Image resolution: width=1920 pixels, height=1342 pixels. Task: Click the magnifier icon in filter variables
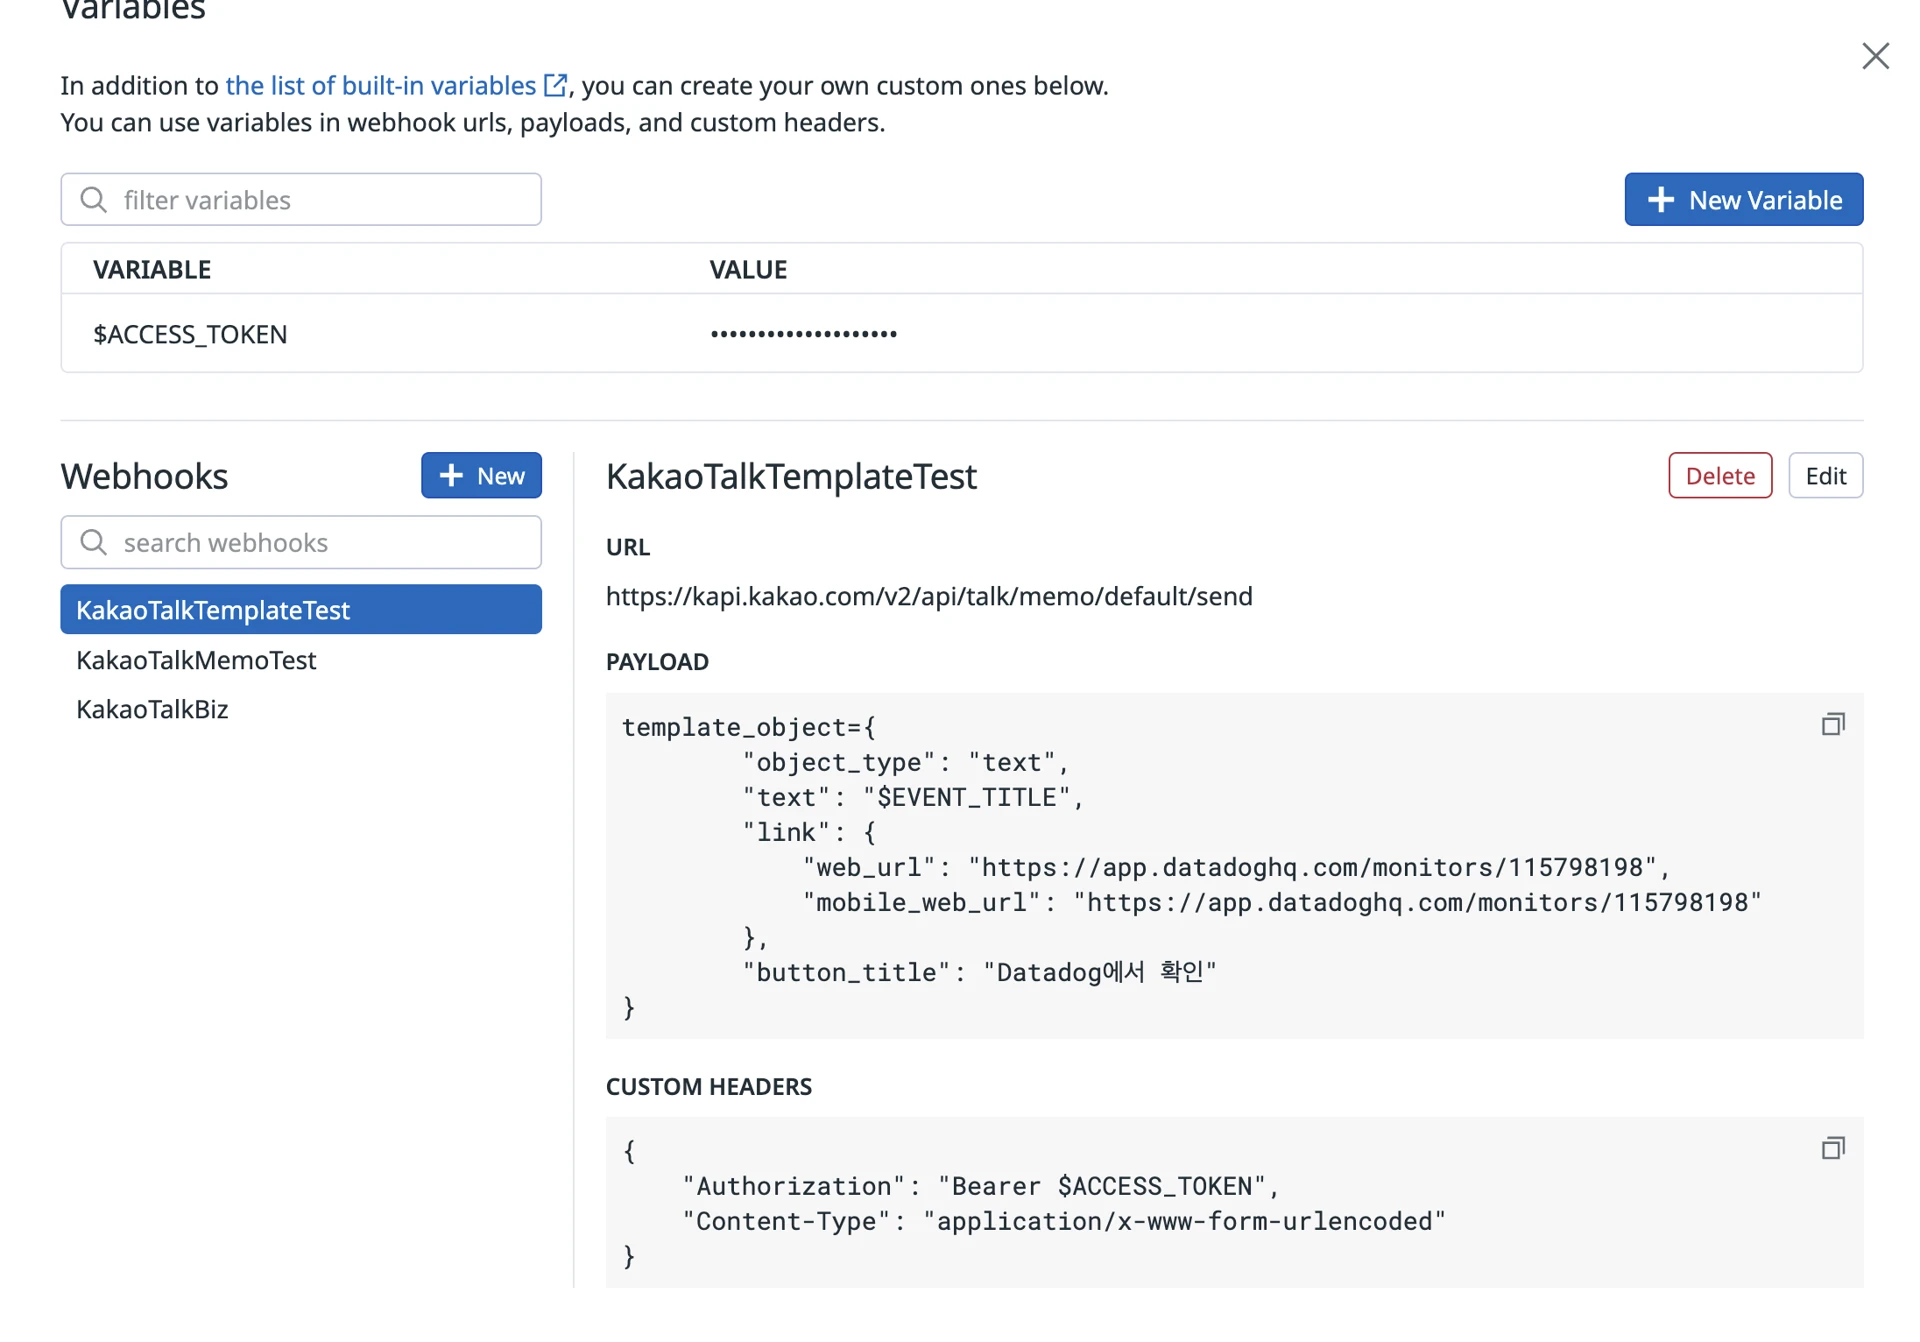[94, 200]
